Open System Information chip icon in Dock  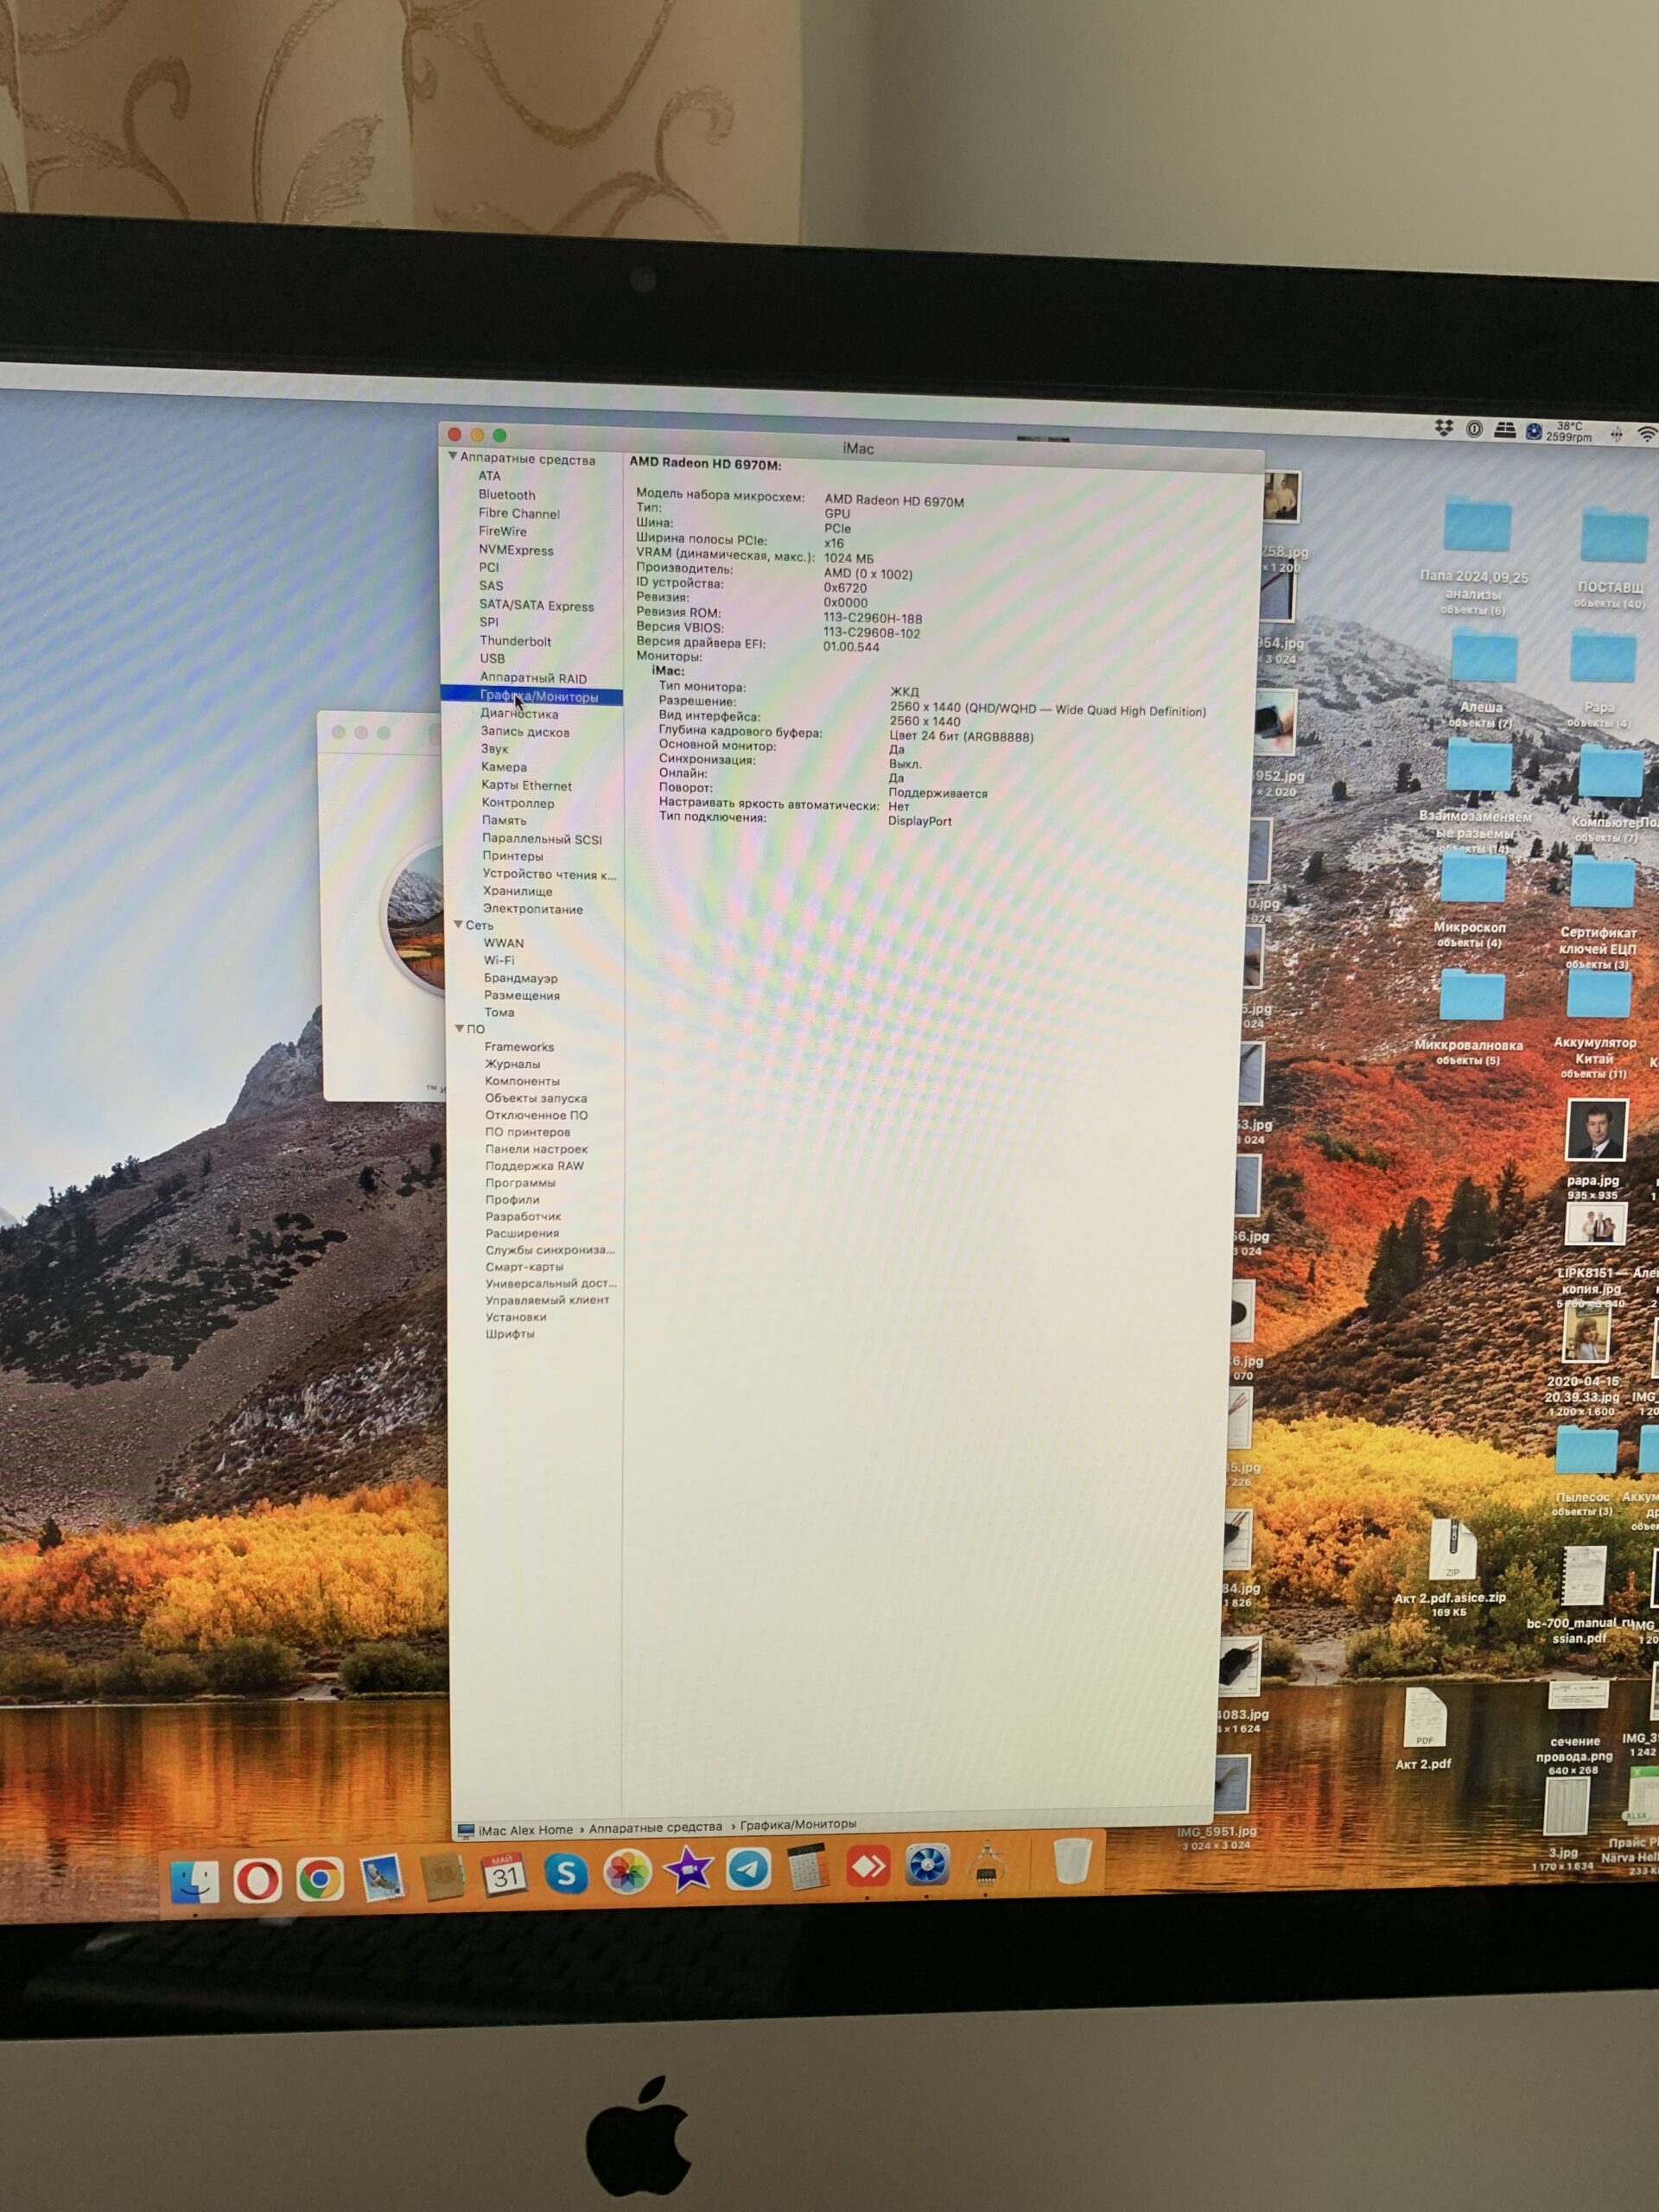click(986, 1862)
